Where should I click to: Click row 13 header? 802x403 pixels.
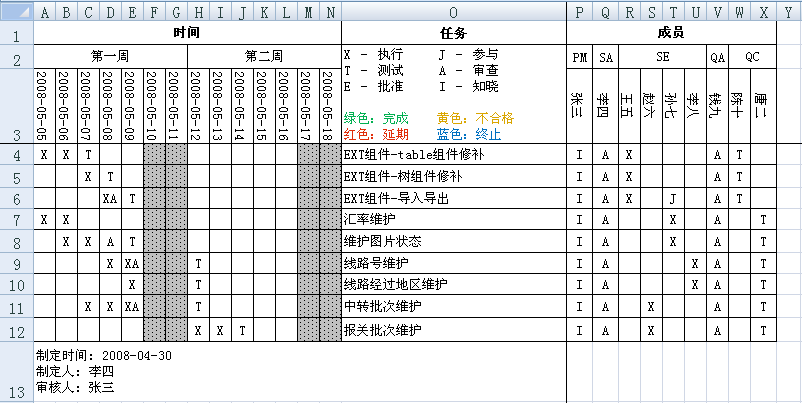click(x=16, y=371)
